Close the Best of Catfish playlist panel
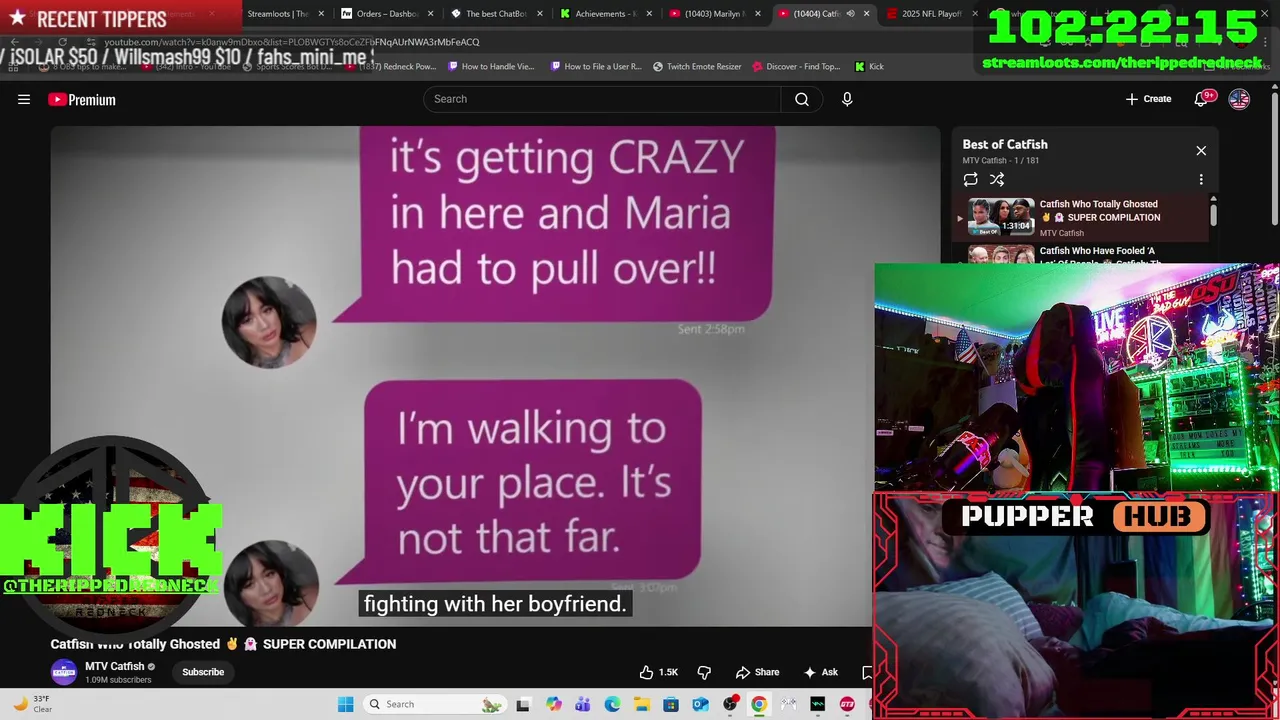Viewport: 1280px width, 720px height. (x=1201, y=151)
